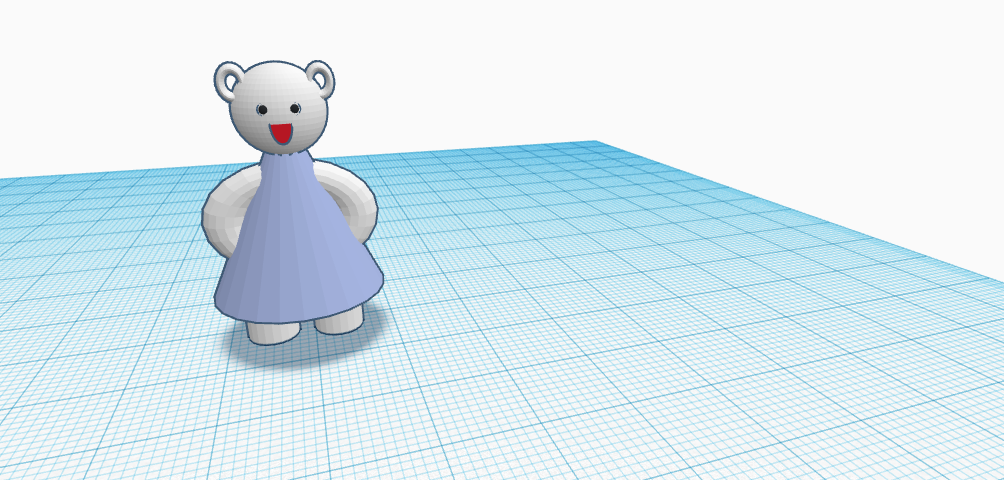Click the narrow top of the blue dress

288,160
